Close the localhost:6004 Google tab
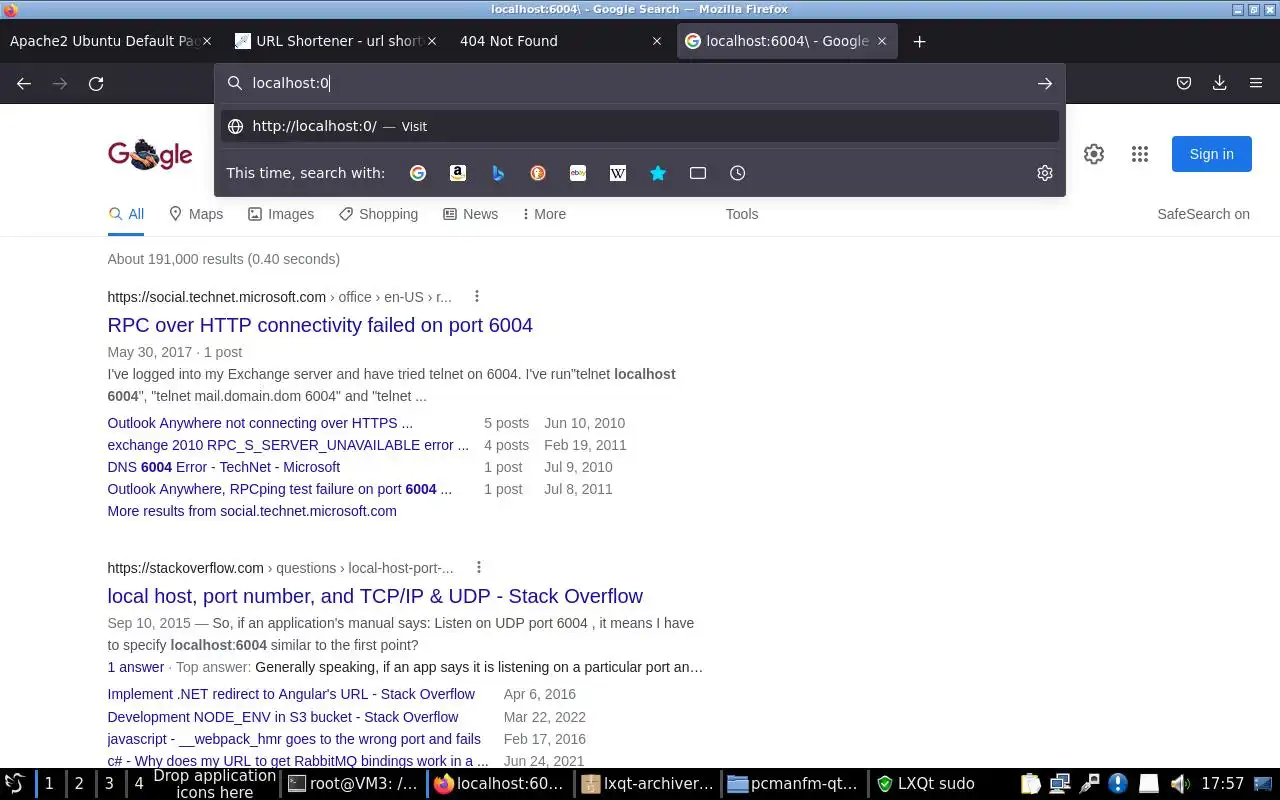 click(882, 41)
